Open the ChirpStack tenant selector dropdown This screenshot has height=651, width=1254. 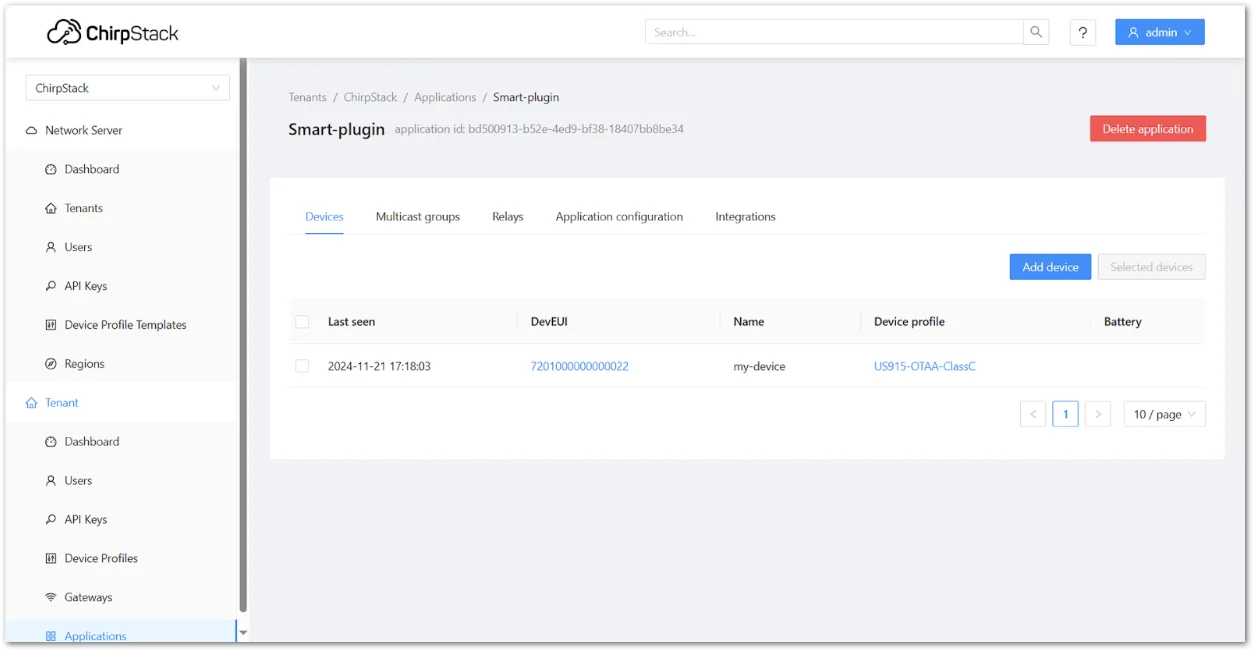(127, 88)
